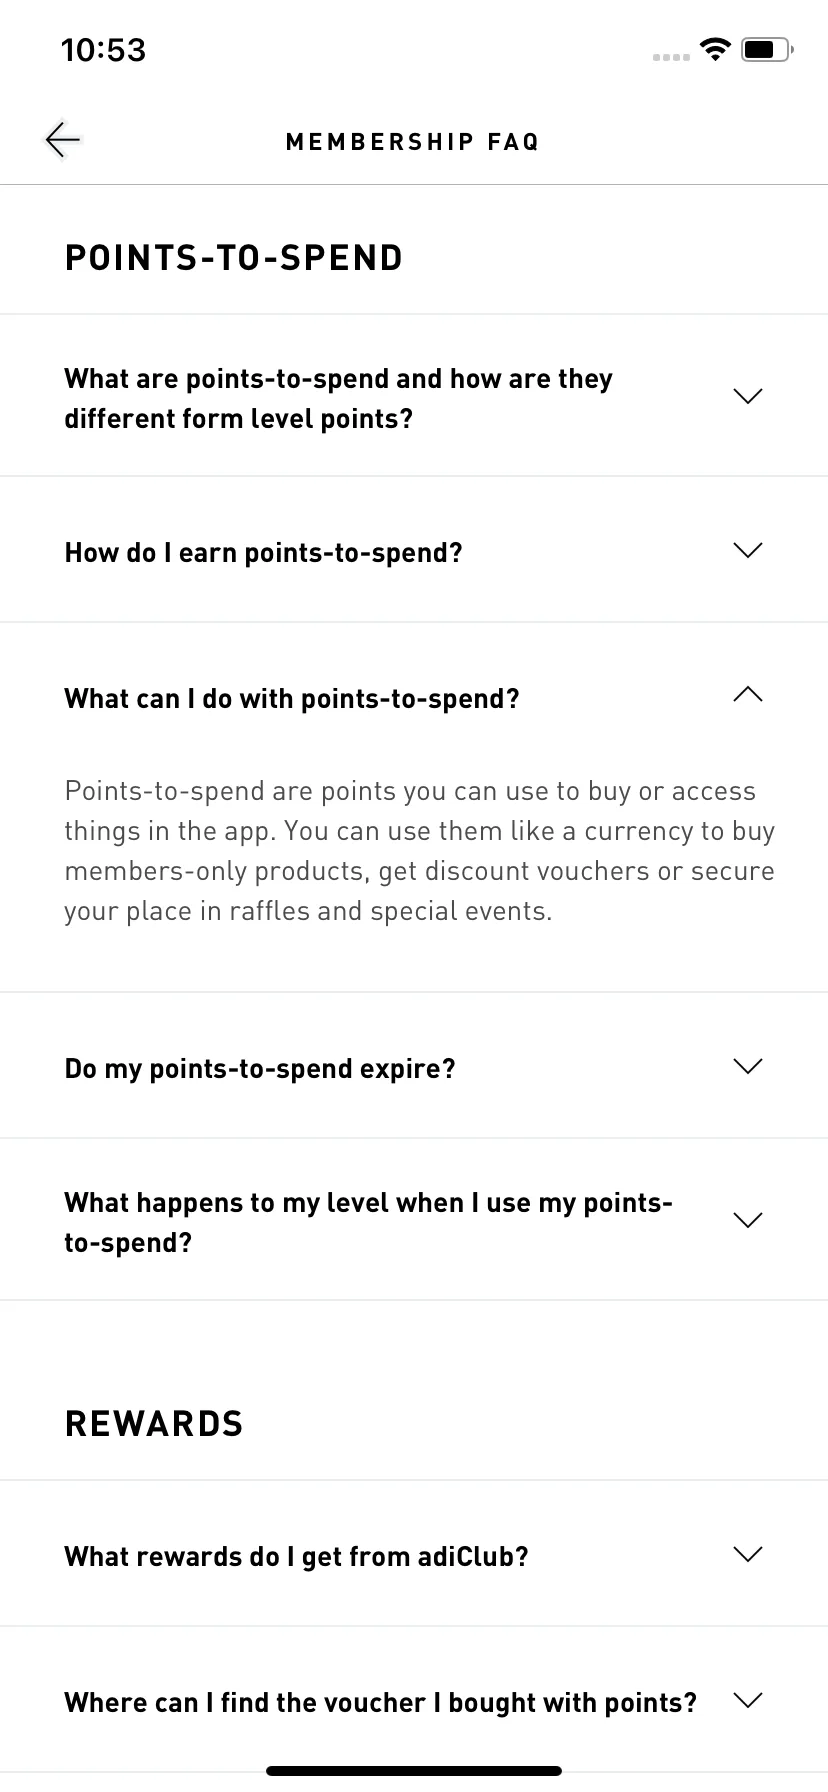Tap the Points-To-Spend section heading
Screen dimensions: 828x1792
point(234,258)
